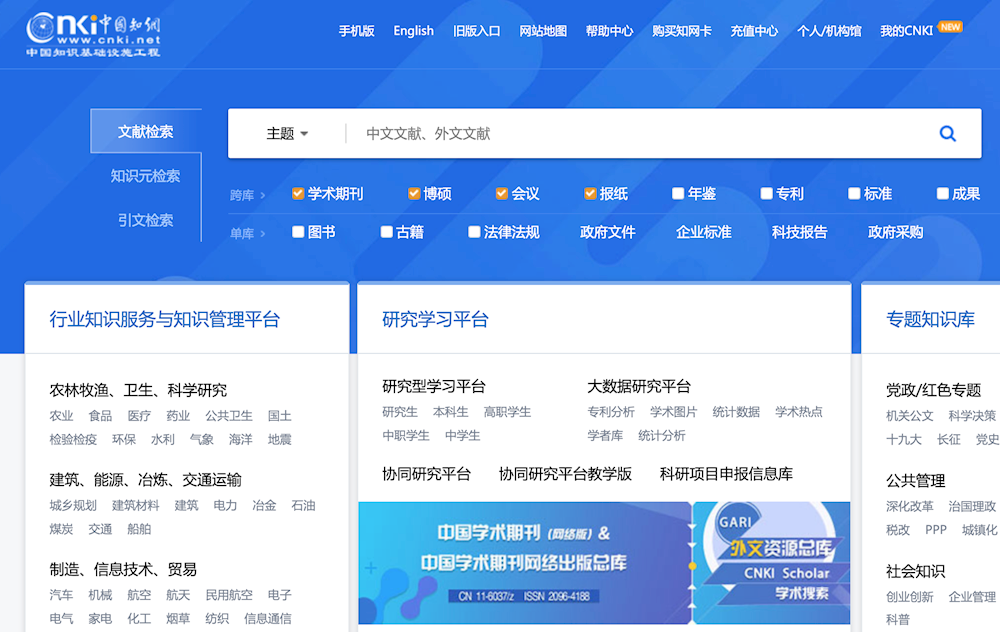The height and width of the screenshot is (632, 1000).
Task: Open 城乡规划 industry link
Action: click(x=73, y=505)
